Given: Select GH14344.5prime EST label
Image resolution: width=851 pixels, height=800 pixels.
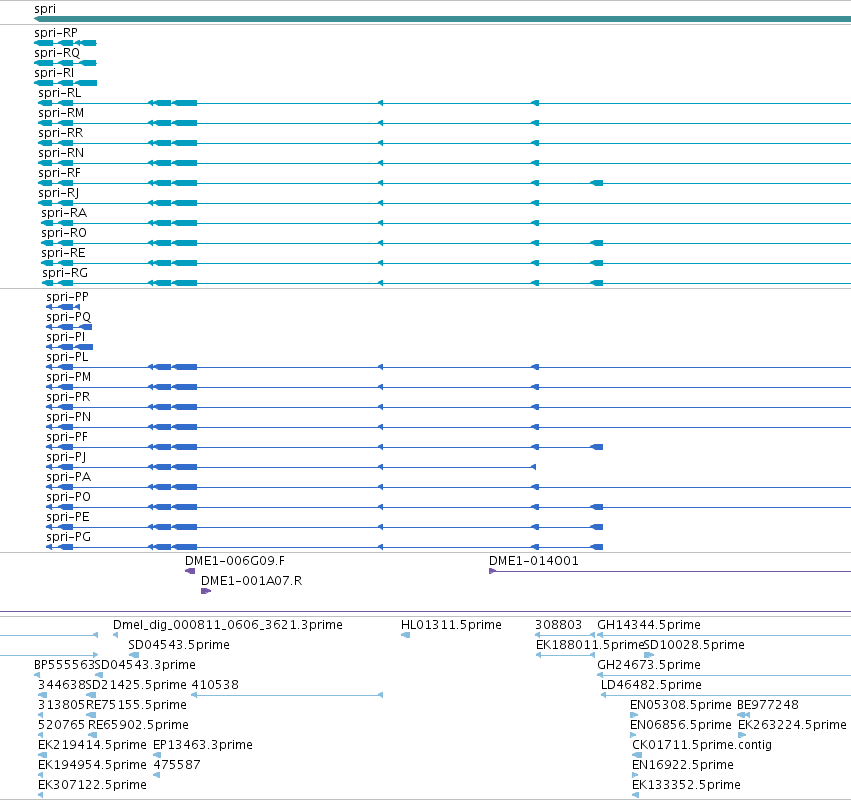Looking at the screenshot, I should click(649, 625).
